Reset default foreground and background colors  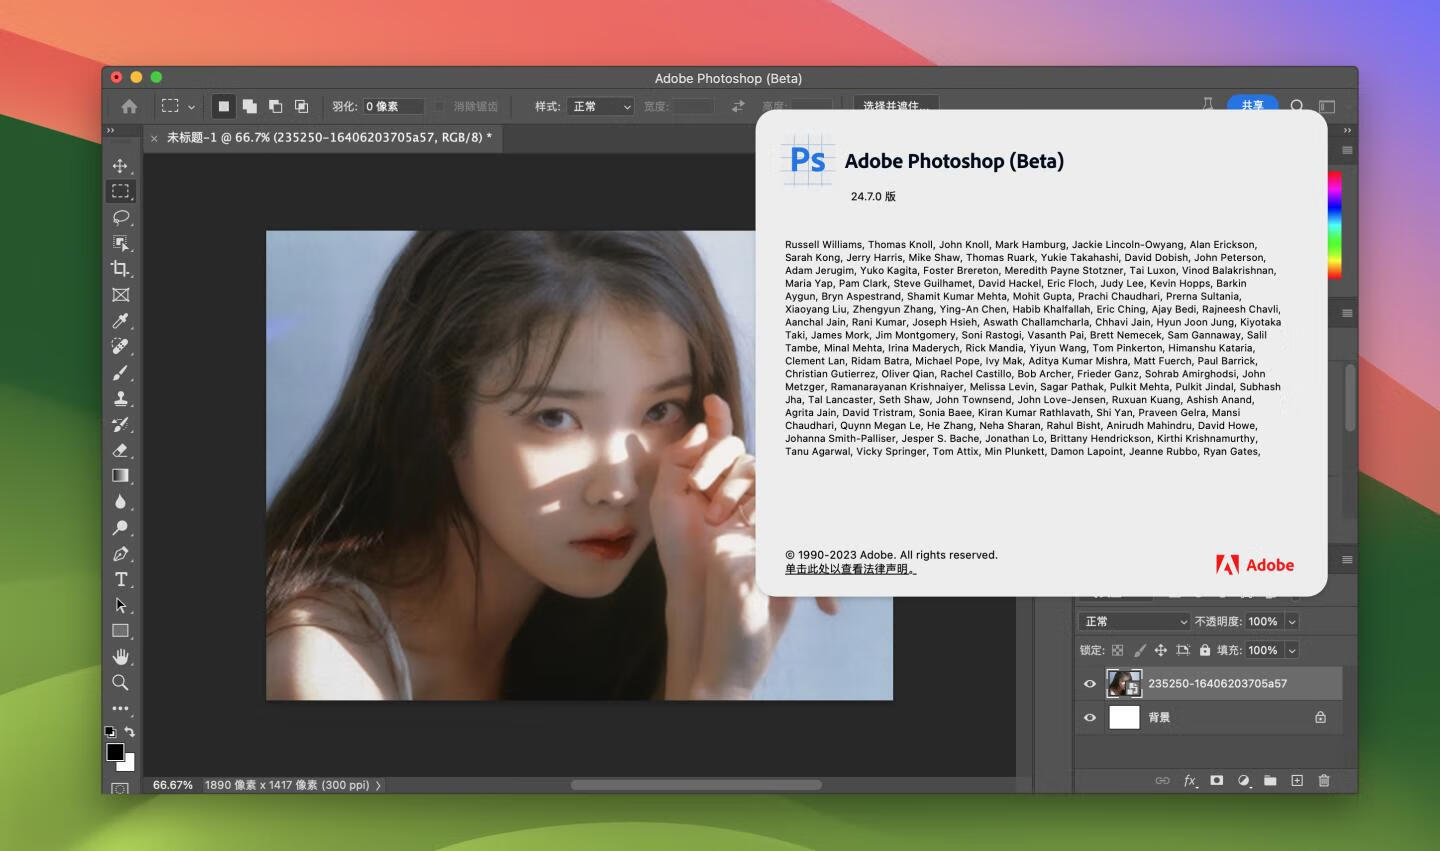(110, 732)
